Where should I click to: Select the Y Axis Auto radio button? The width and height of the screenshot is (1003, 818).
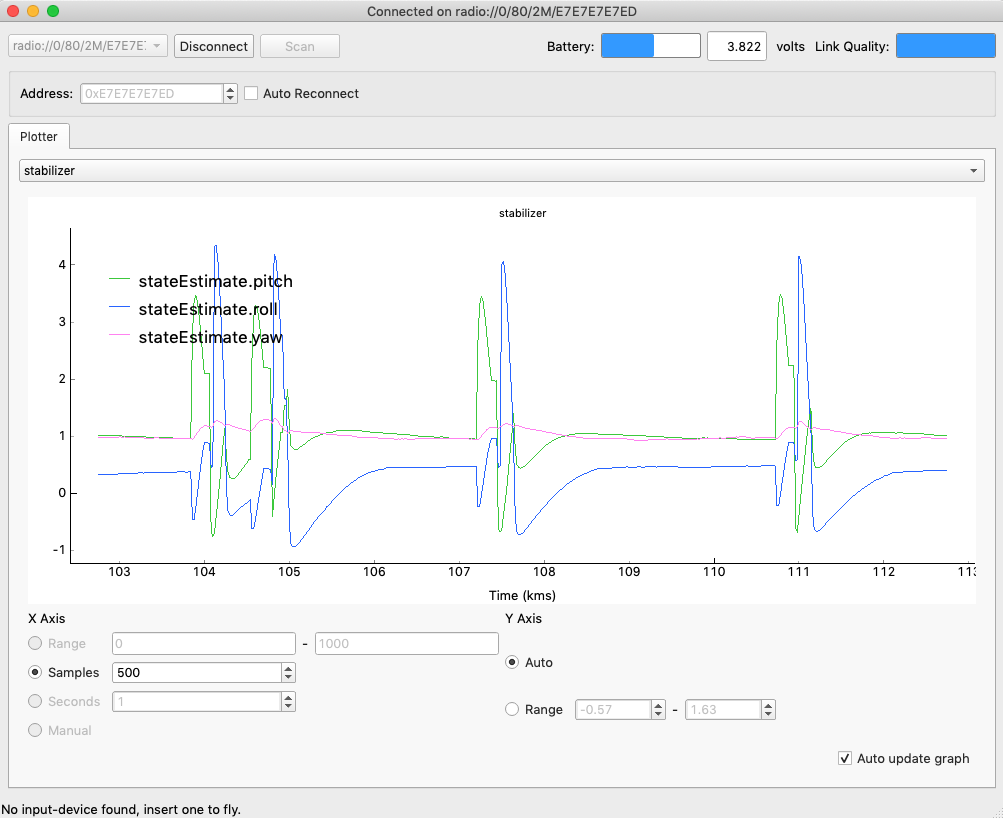513,662
